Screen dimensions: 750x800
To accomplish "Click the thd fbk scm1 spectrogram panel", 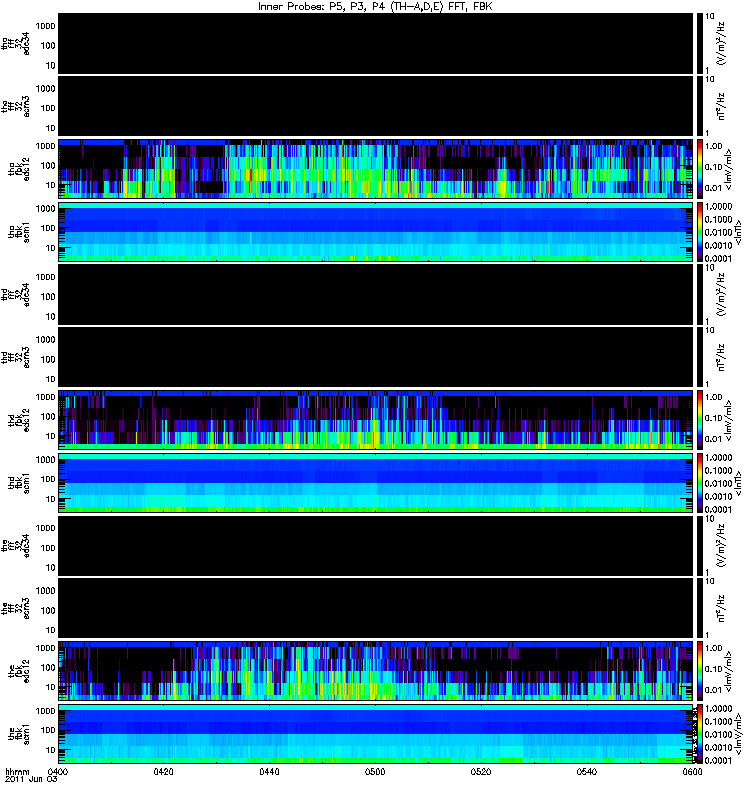I will coord(376,483).
